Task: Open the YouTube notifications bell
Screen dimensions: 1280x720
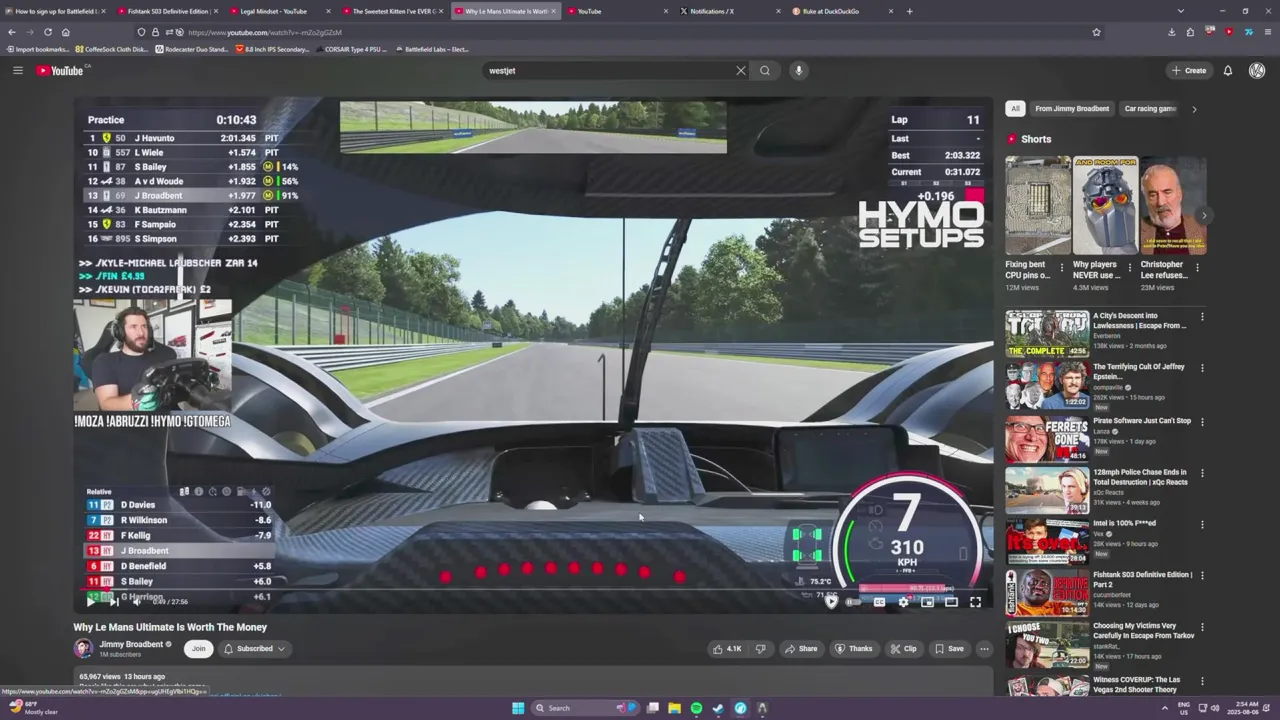Action: (1228, 70)
